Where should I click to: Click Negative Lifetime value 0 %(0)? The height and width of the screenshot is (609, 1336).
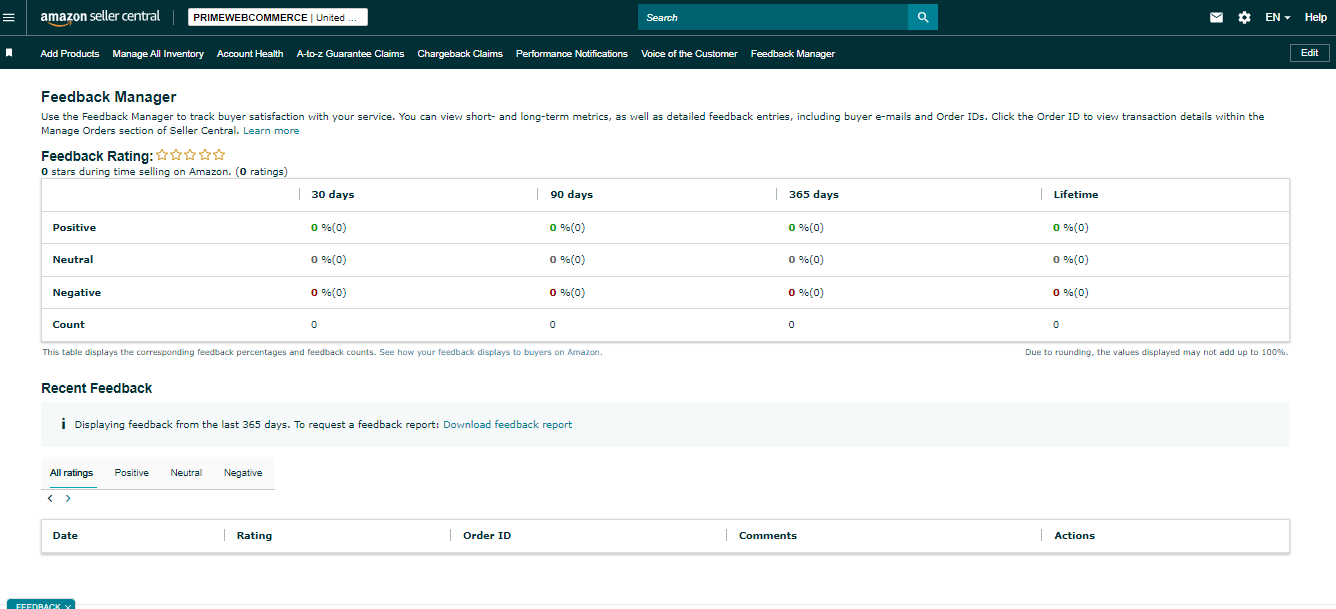point(1071,293)
